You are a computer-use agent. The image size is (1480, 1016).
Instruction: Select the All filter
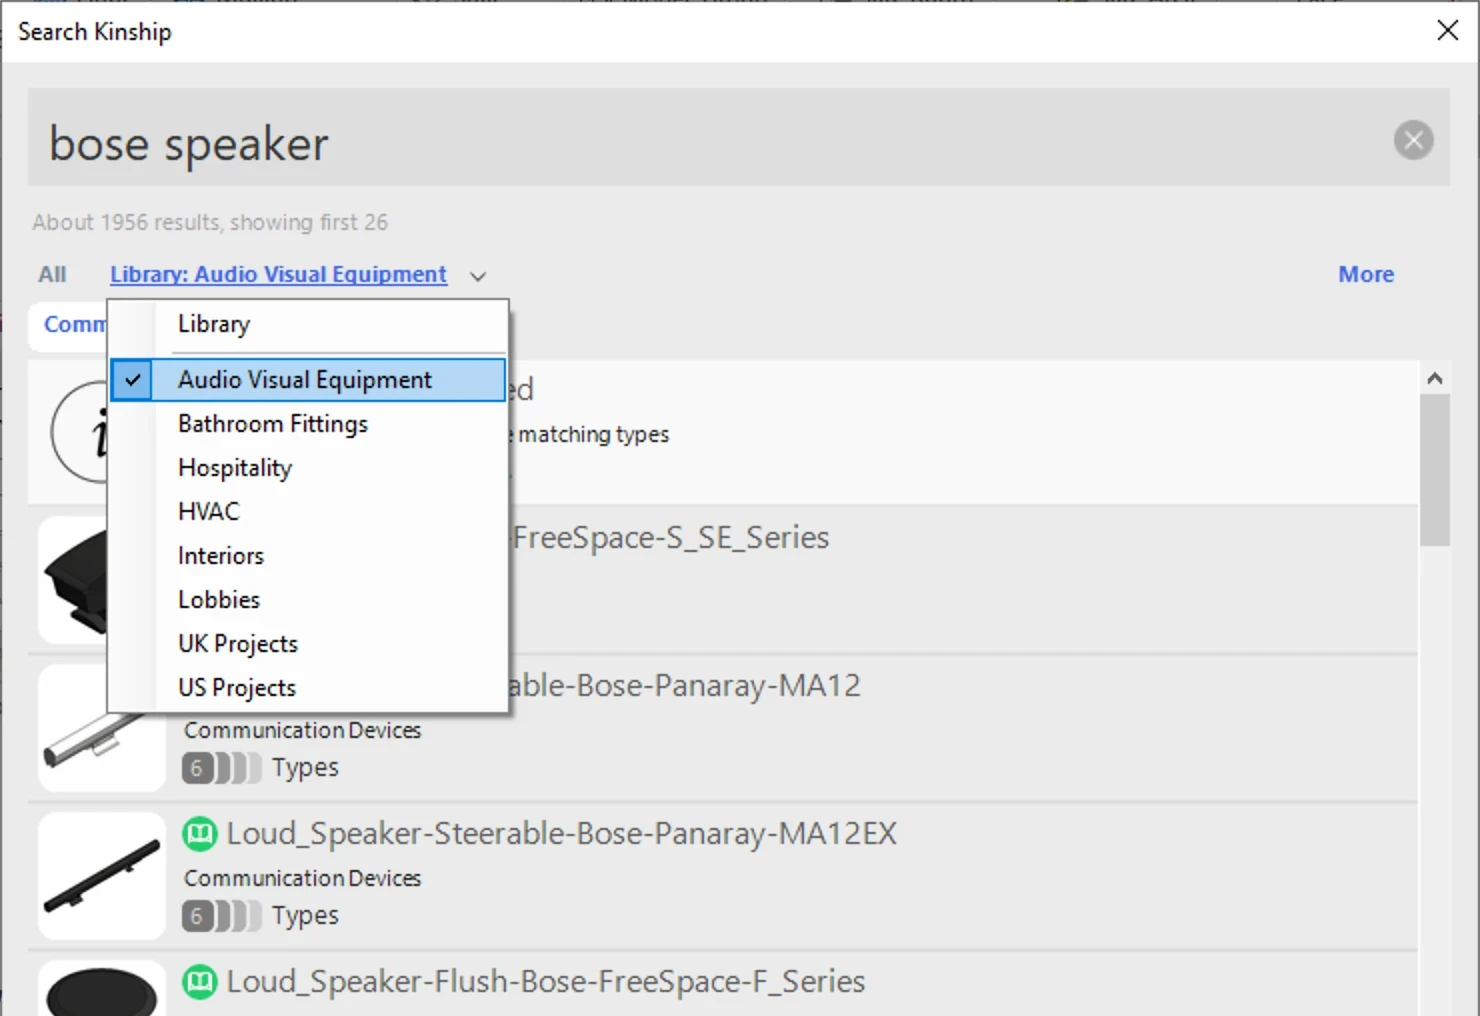point(52,274)
